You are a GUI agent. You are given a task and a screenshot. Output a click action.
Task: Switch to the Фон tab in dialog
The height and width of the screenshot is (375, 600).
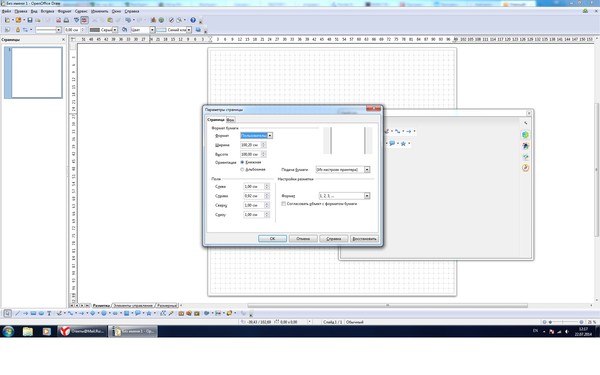230,120
